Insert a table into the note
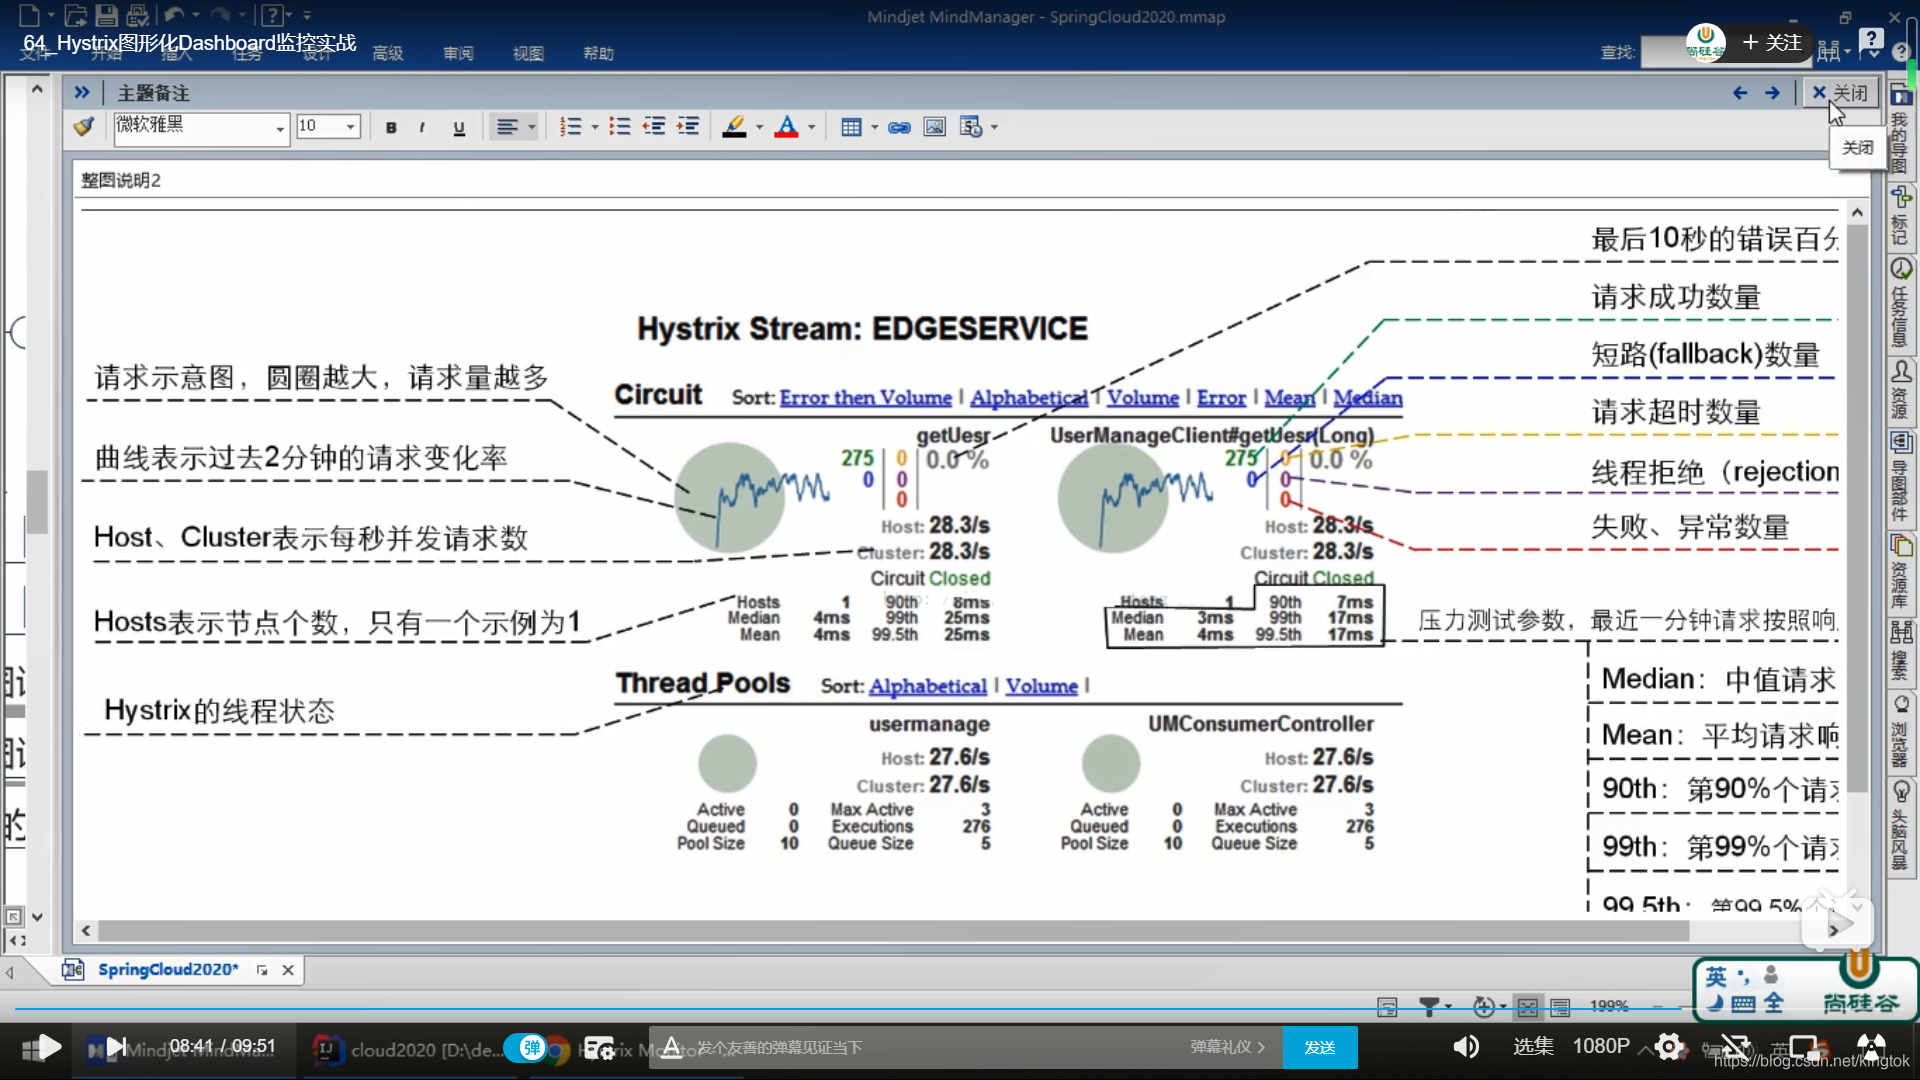 tap(851, 127)
